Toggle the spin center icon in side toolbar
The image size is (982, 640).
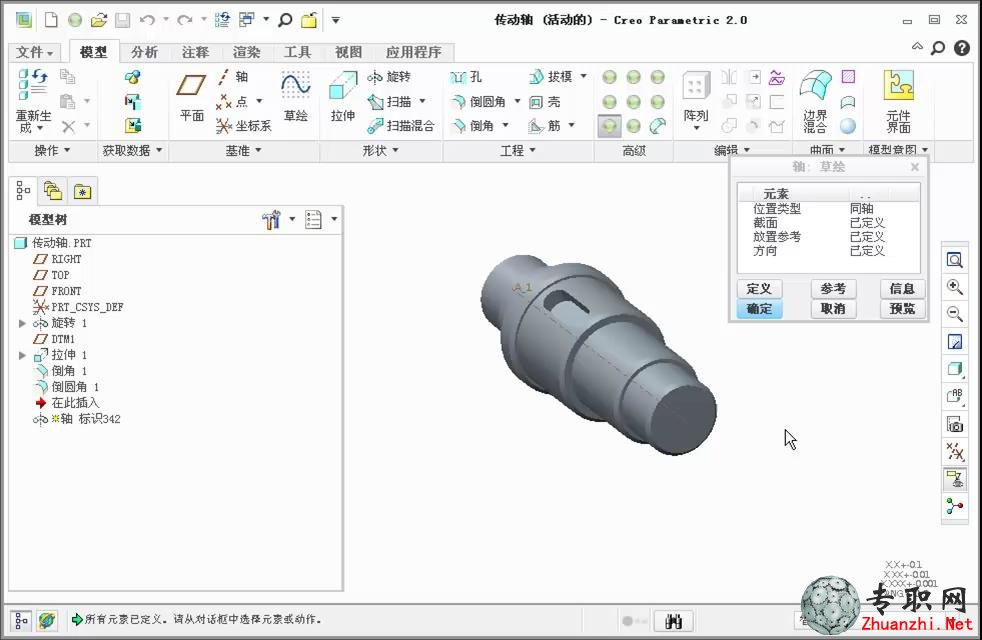[954, 506]
